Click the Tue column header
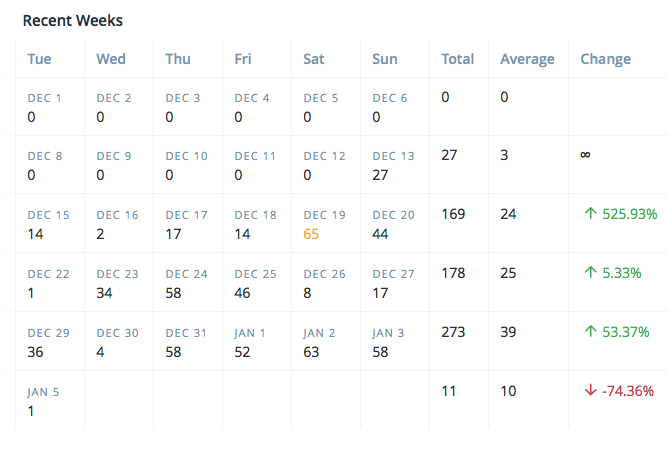Viewport: 668px width, 449px height. (x=39, y=59)
